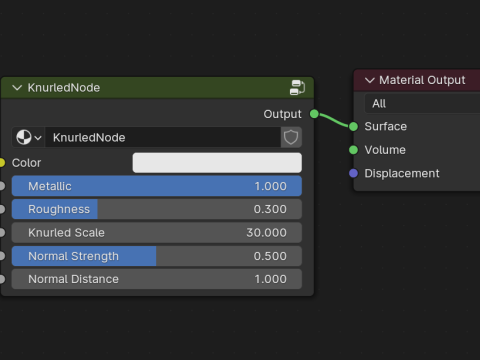Click the Surface label text
The image size is (480, 360).
386,127
